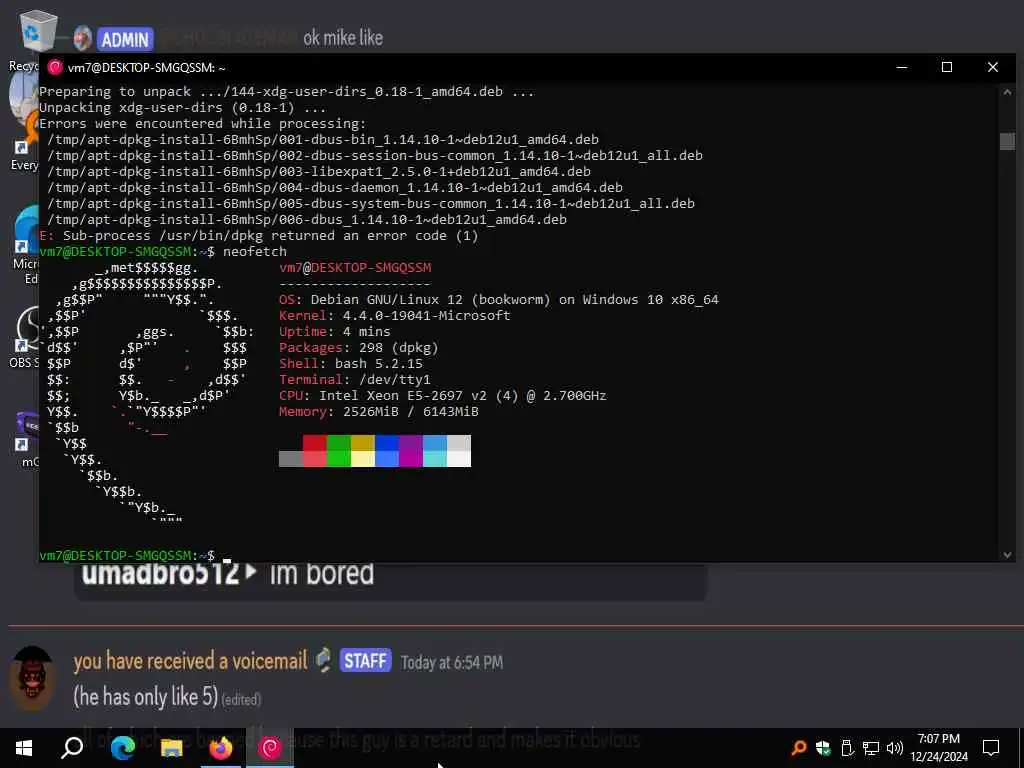The image size is (1024, 768).
Task: Click the "CPU: Intel Xeon E5-2697" line
Action: (x=443, y=396)
